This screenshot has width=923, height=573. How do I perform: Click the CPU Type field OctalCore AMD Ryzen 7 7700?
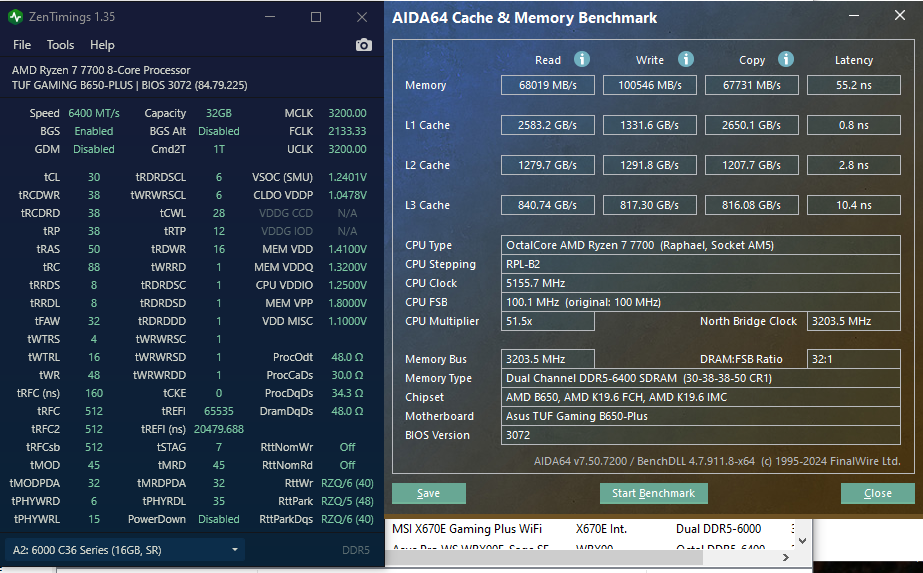(700, 245)
